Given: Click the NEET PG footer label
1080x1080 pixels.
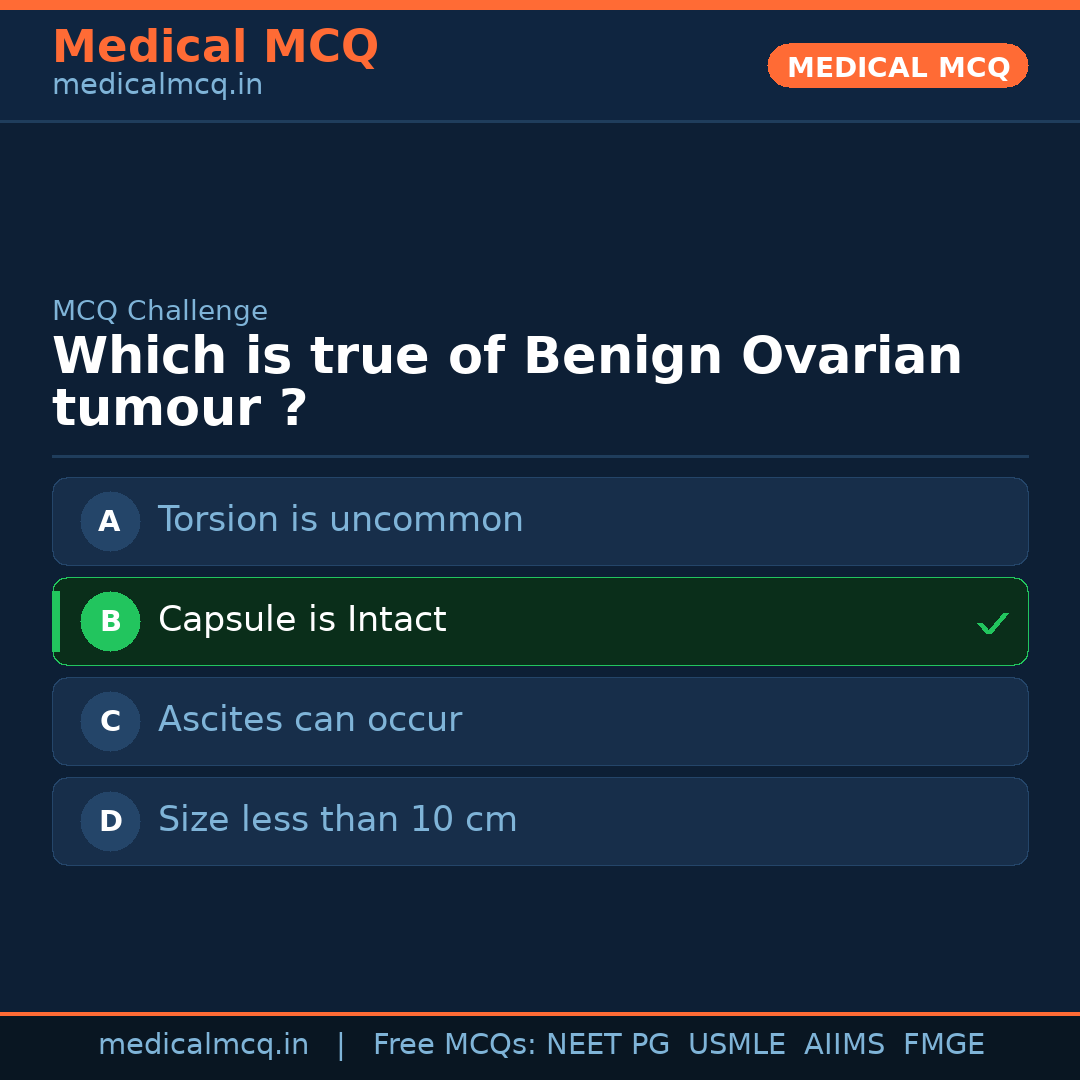Looking at the screenshot, I should (607, 1043).
